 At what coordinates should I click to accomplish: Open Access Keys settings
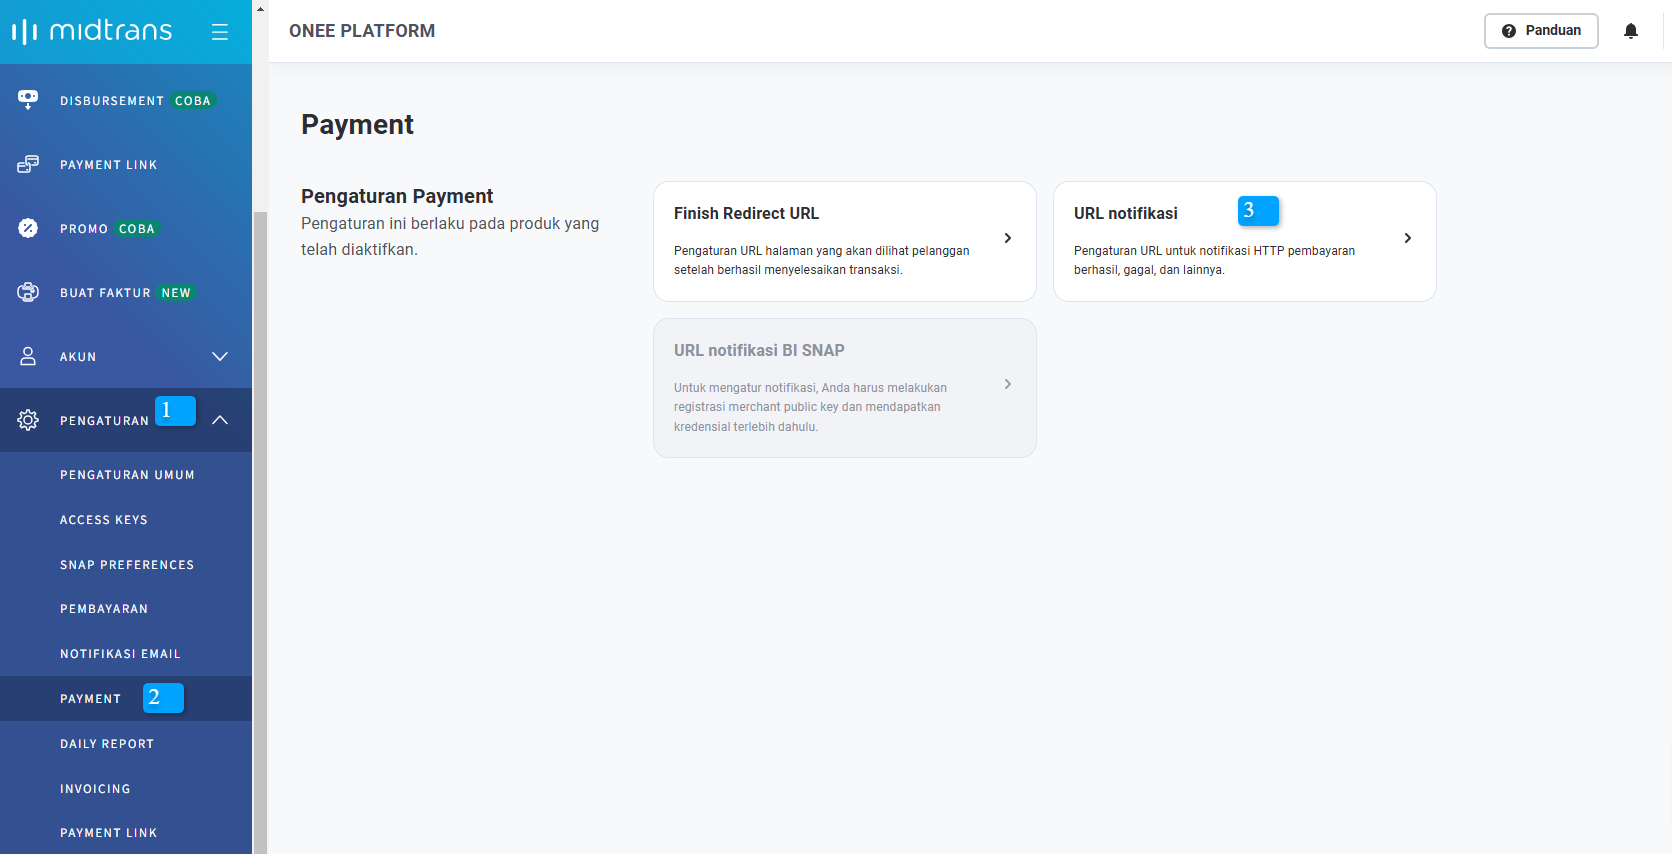(x=104, y=520)
